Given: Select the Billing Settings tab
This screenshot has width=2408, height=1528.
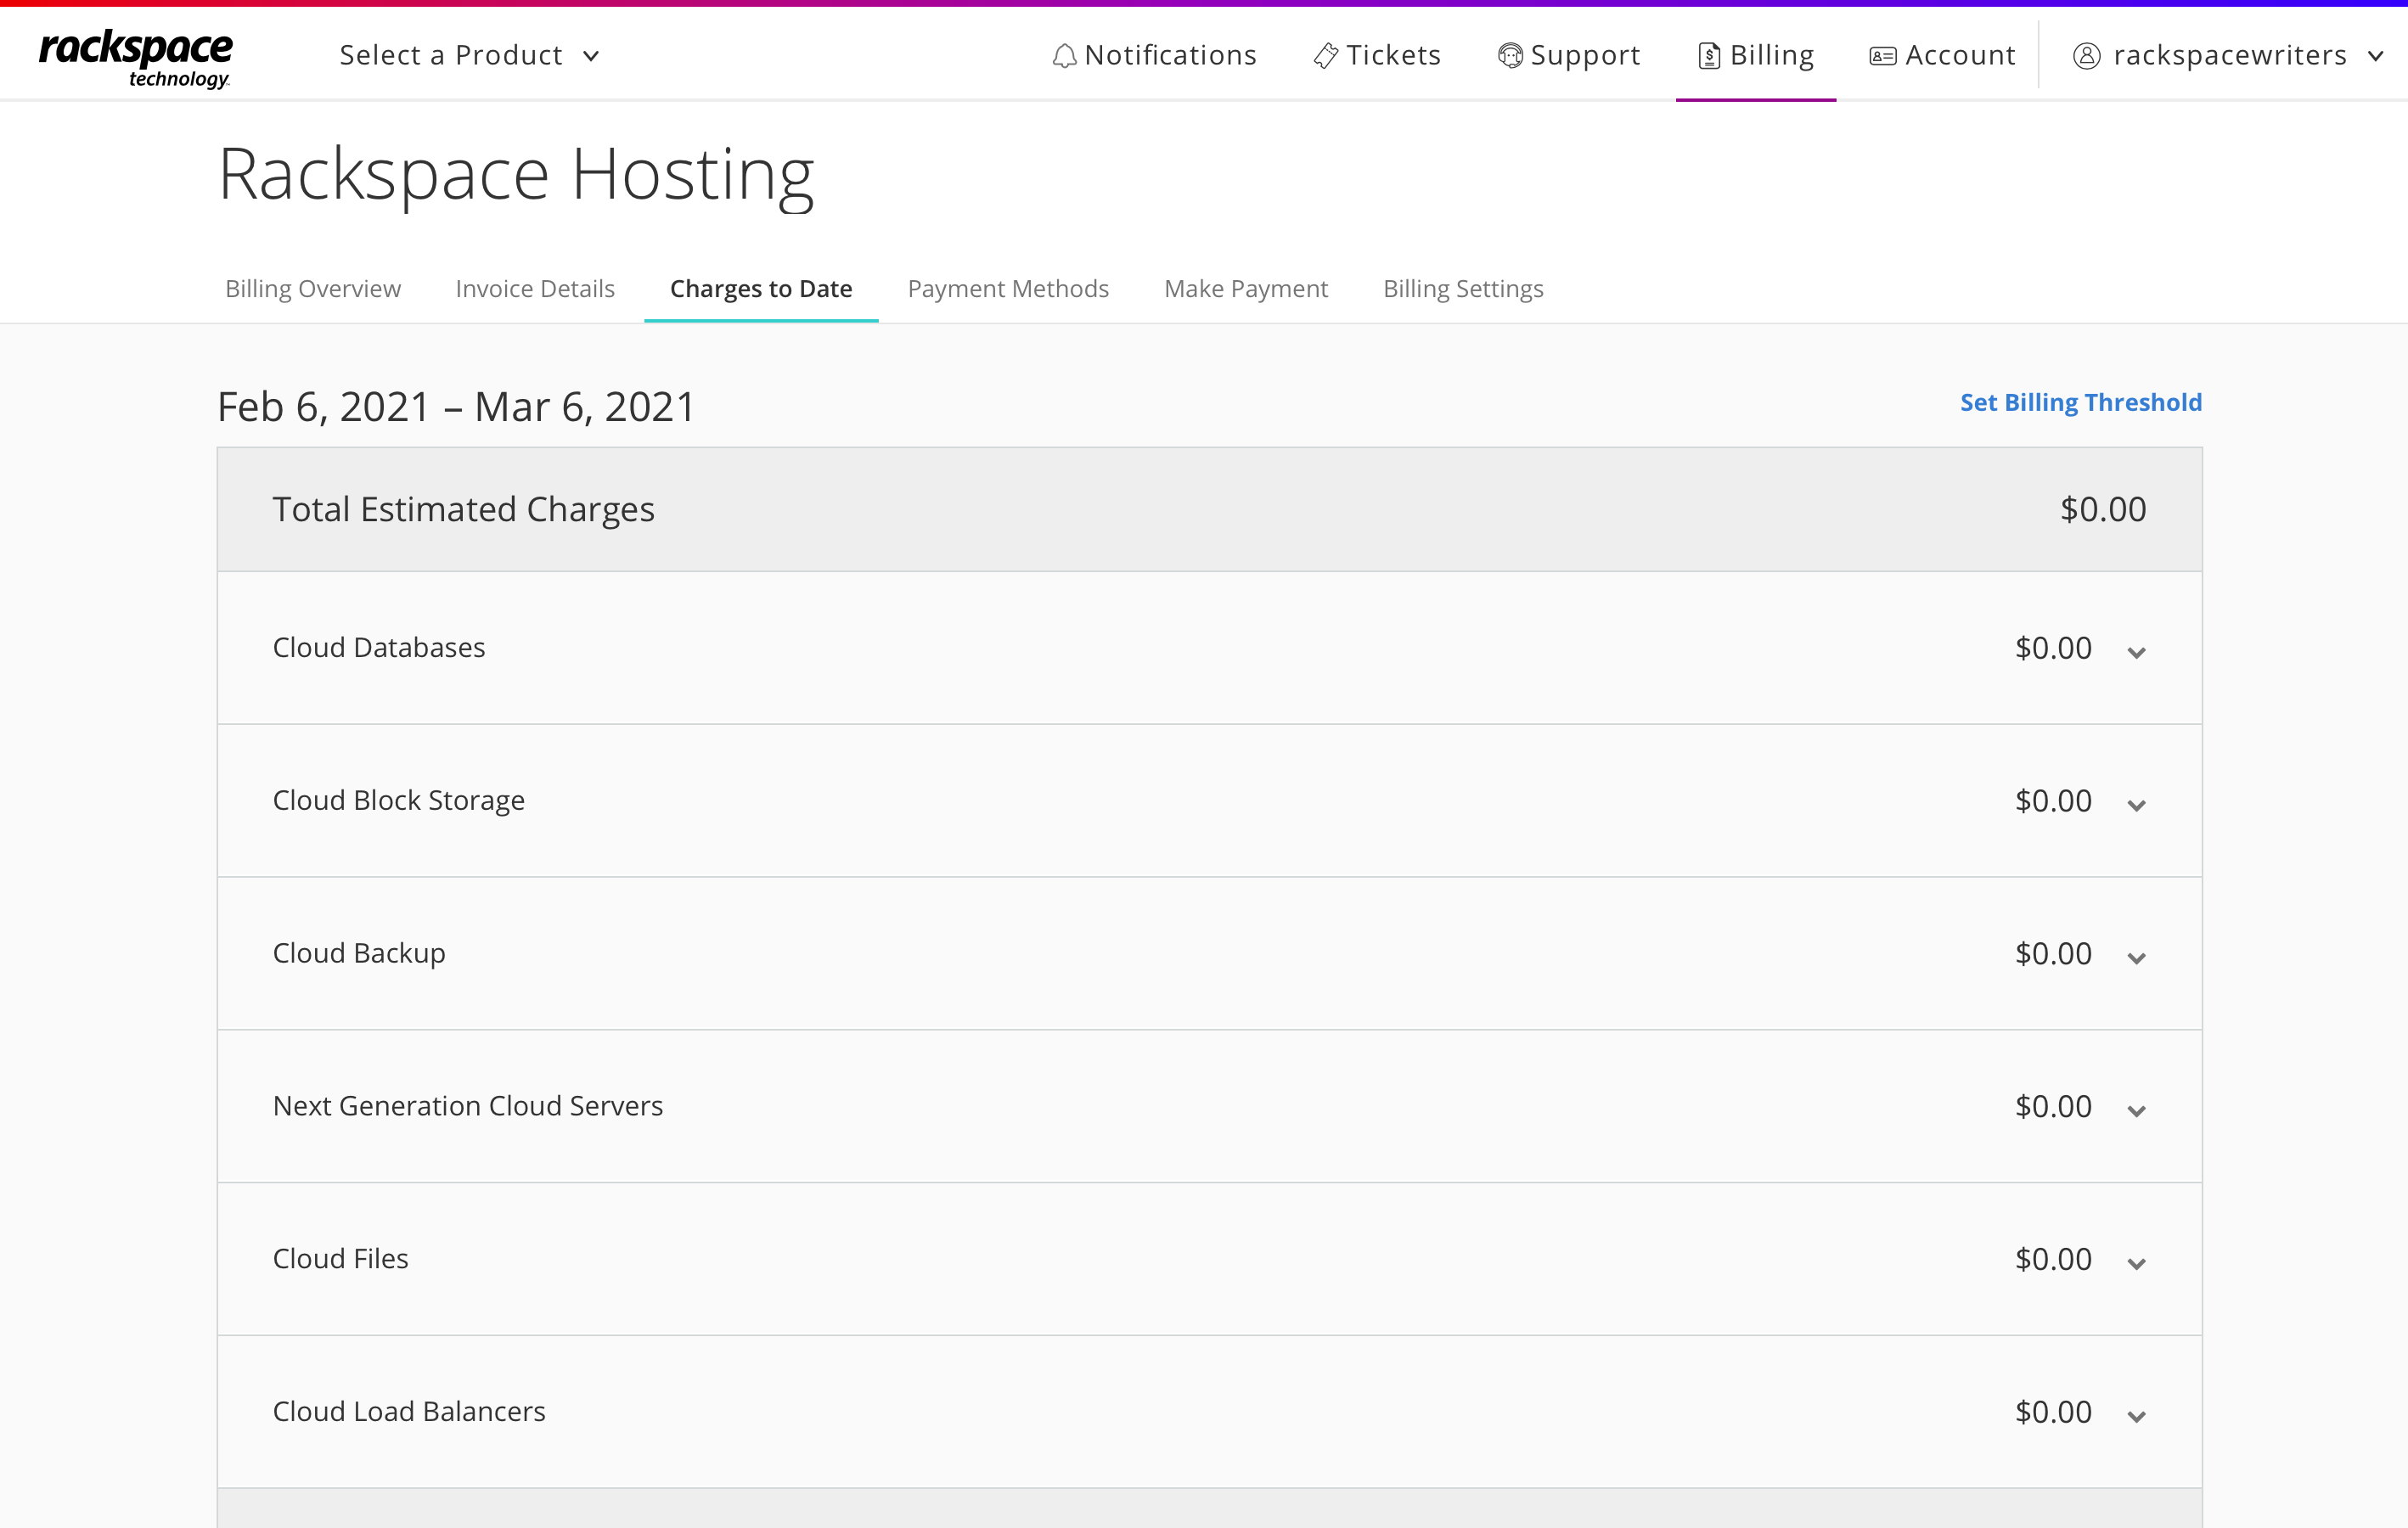Looking at the screenshot, I should 1463,289.
